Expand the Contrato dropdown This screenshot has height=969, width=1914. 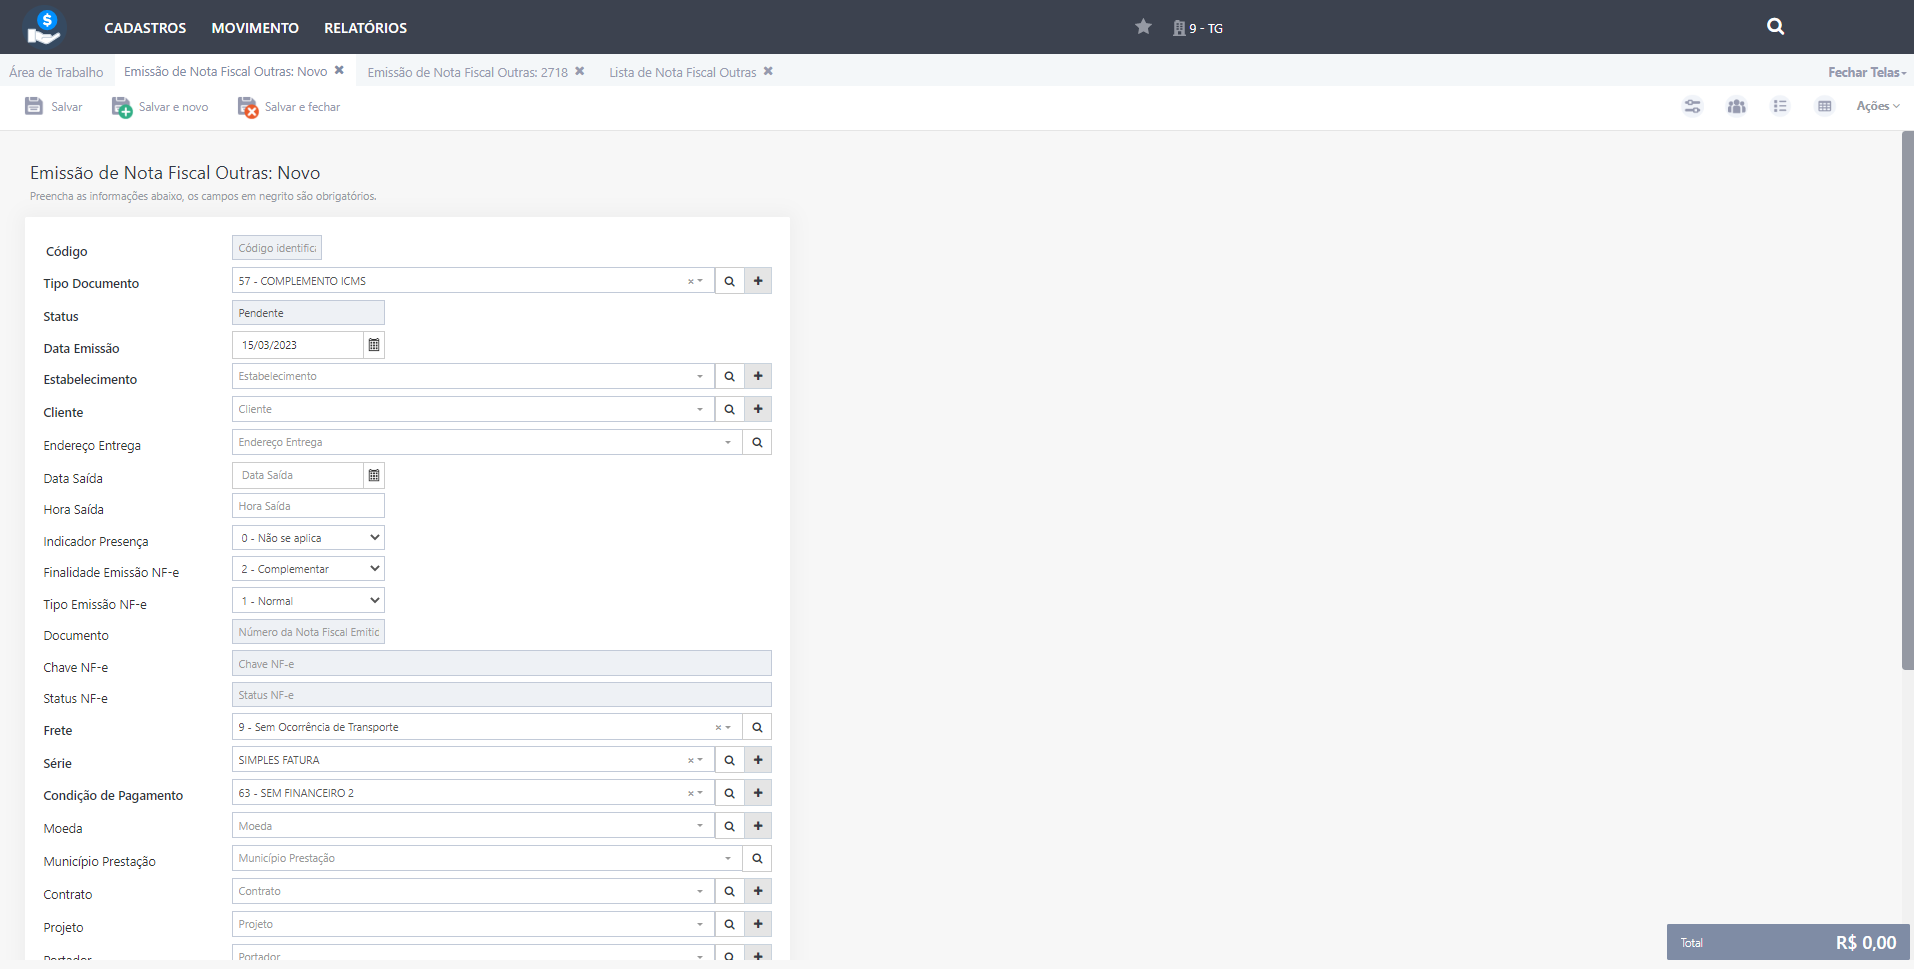pos(699,892)
